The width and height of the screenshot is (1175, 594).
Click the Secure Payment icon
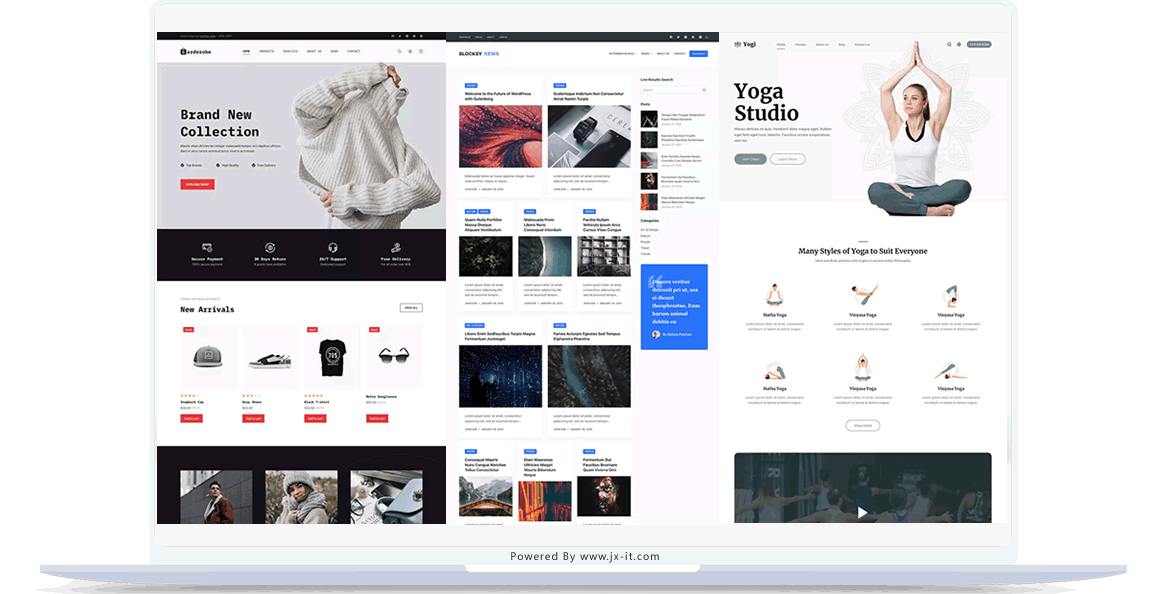[207, 247]
